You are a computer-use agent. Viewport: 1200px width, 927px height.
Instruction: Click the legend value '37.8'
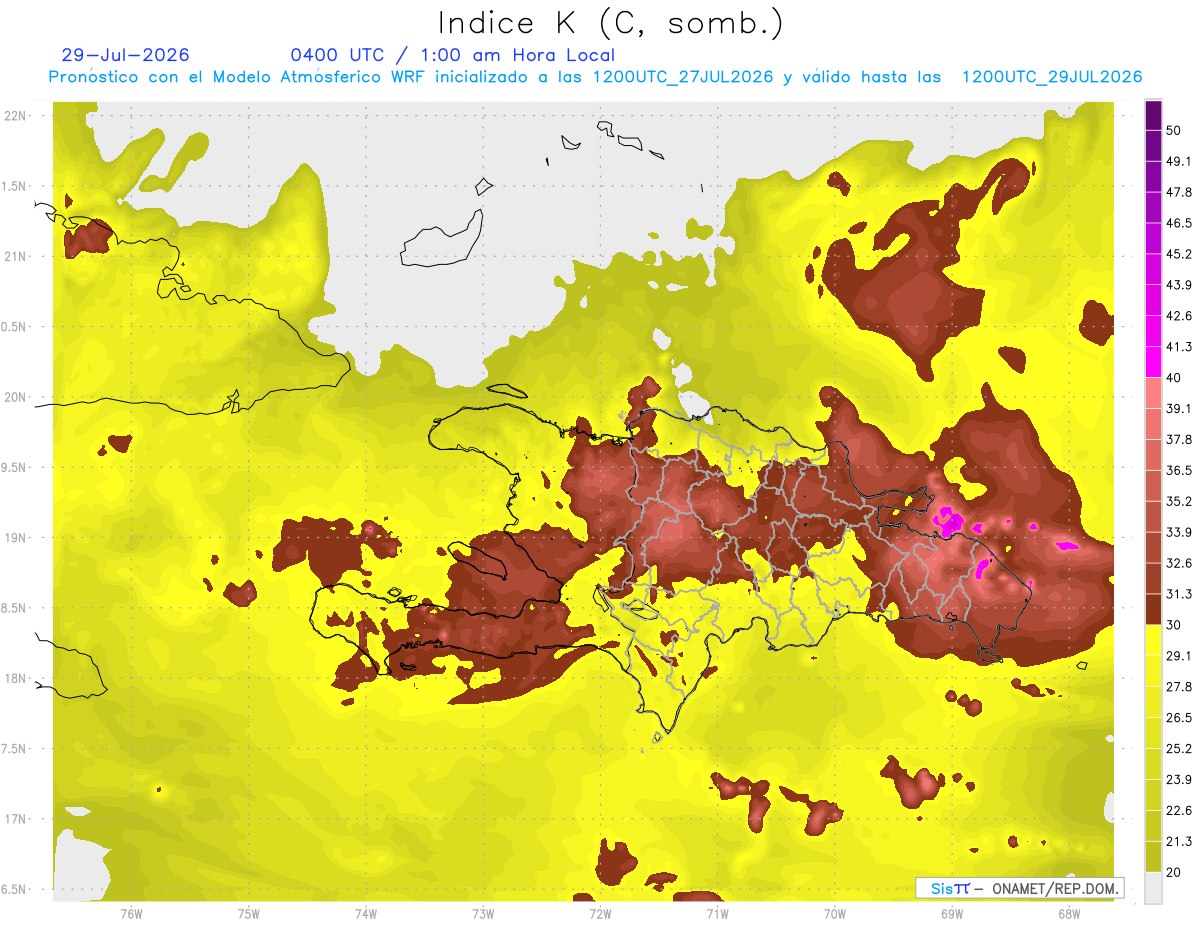1179,439
